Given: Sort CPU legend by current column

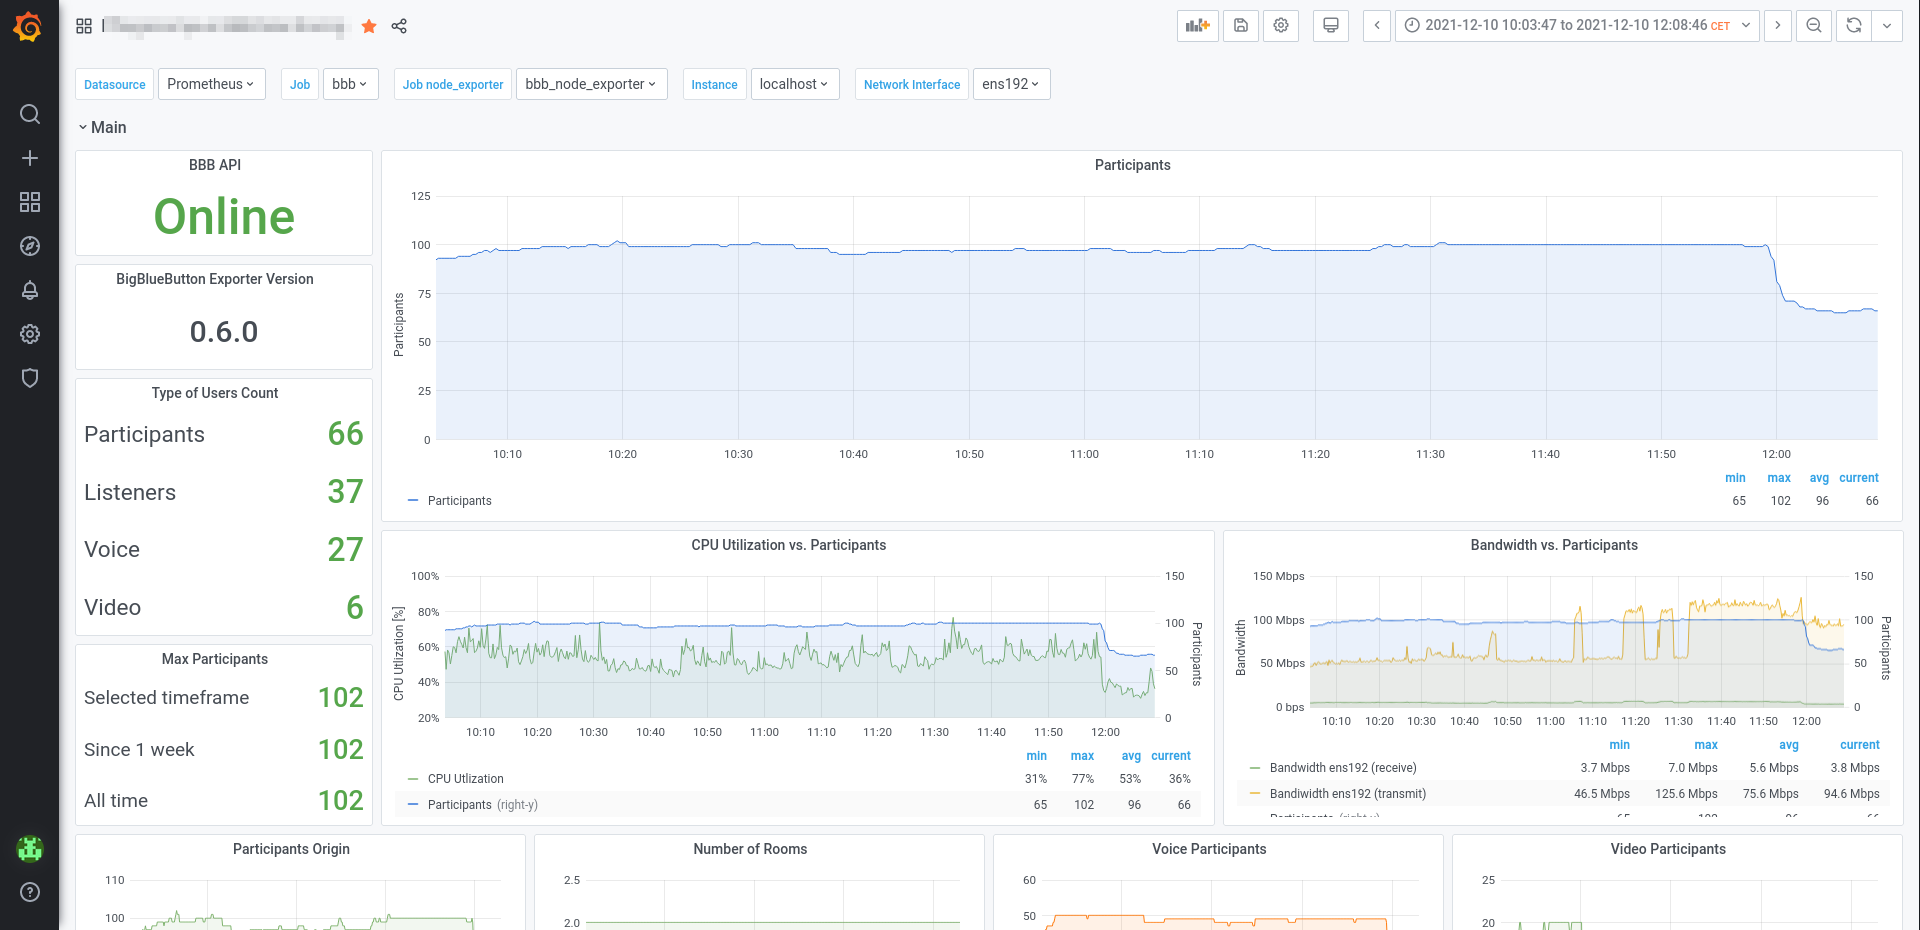Looking at the screenshot, I should click(1171, 756).
